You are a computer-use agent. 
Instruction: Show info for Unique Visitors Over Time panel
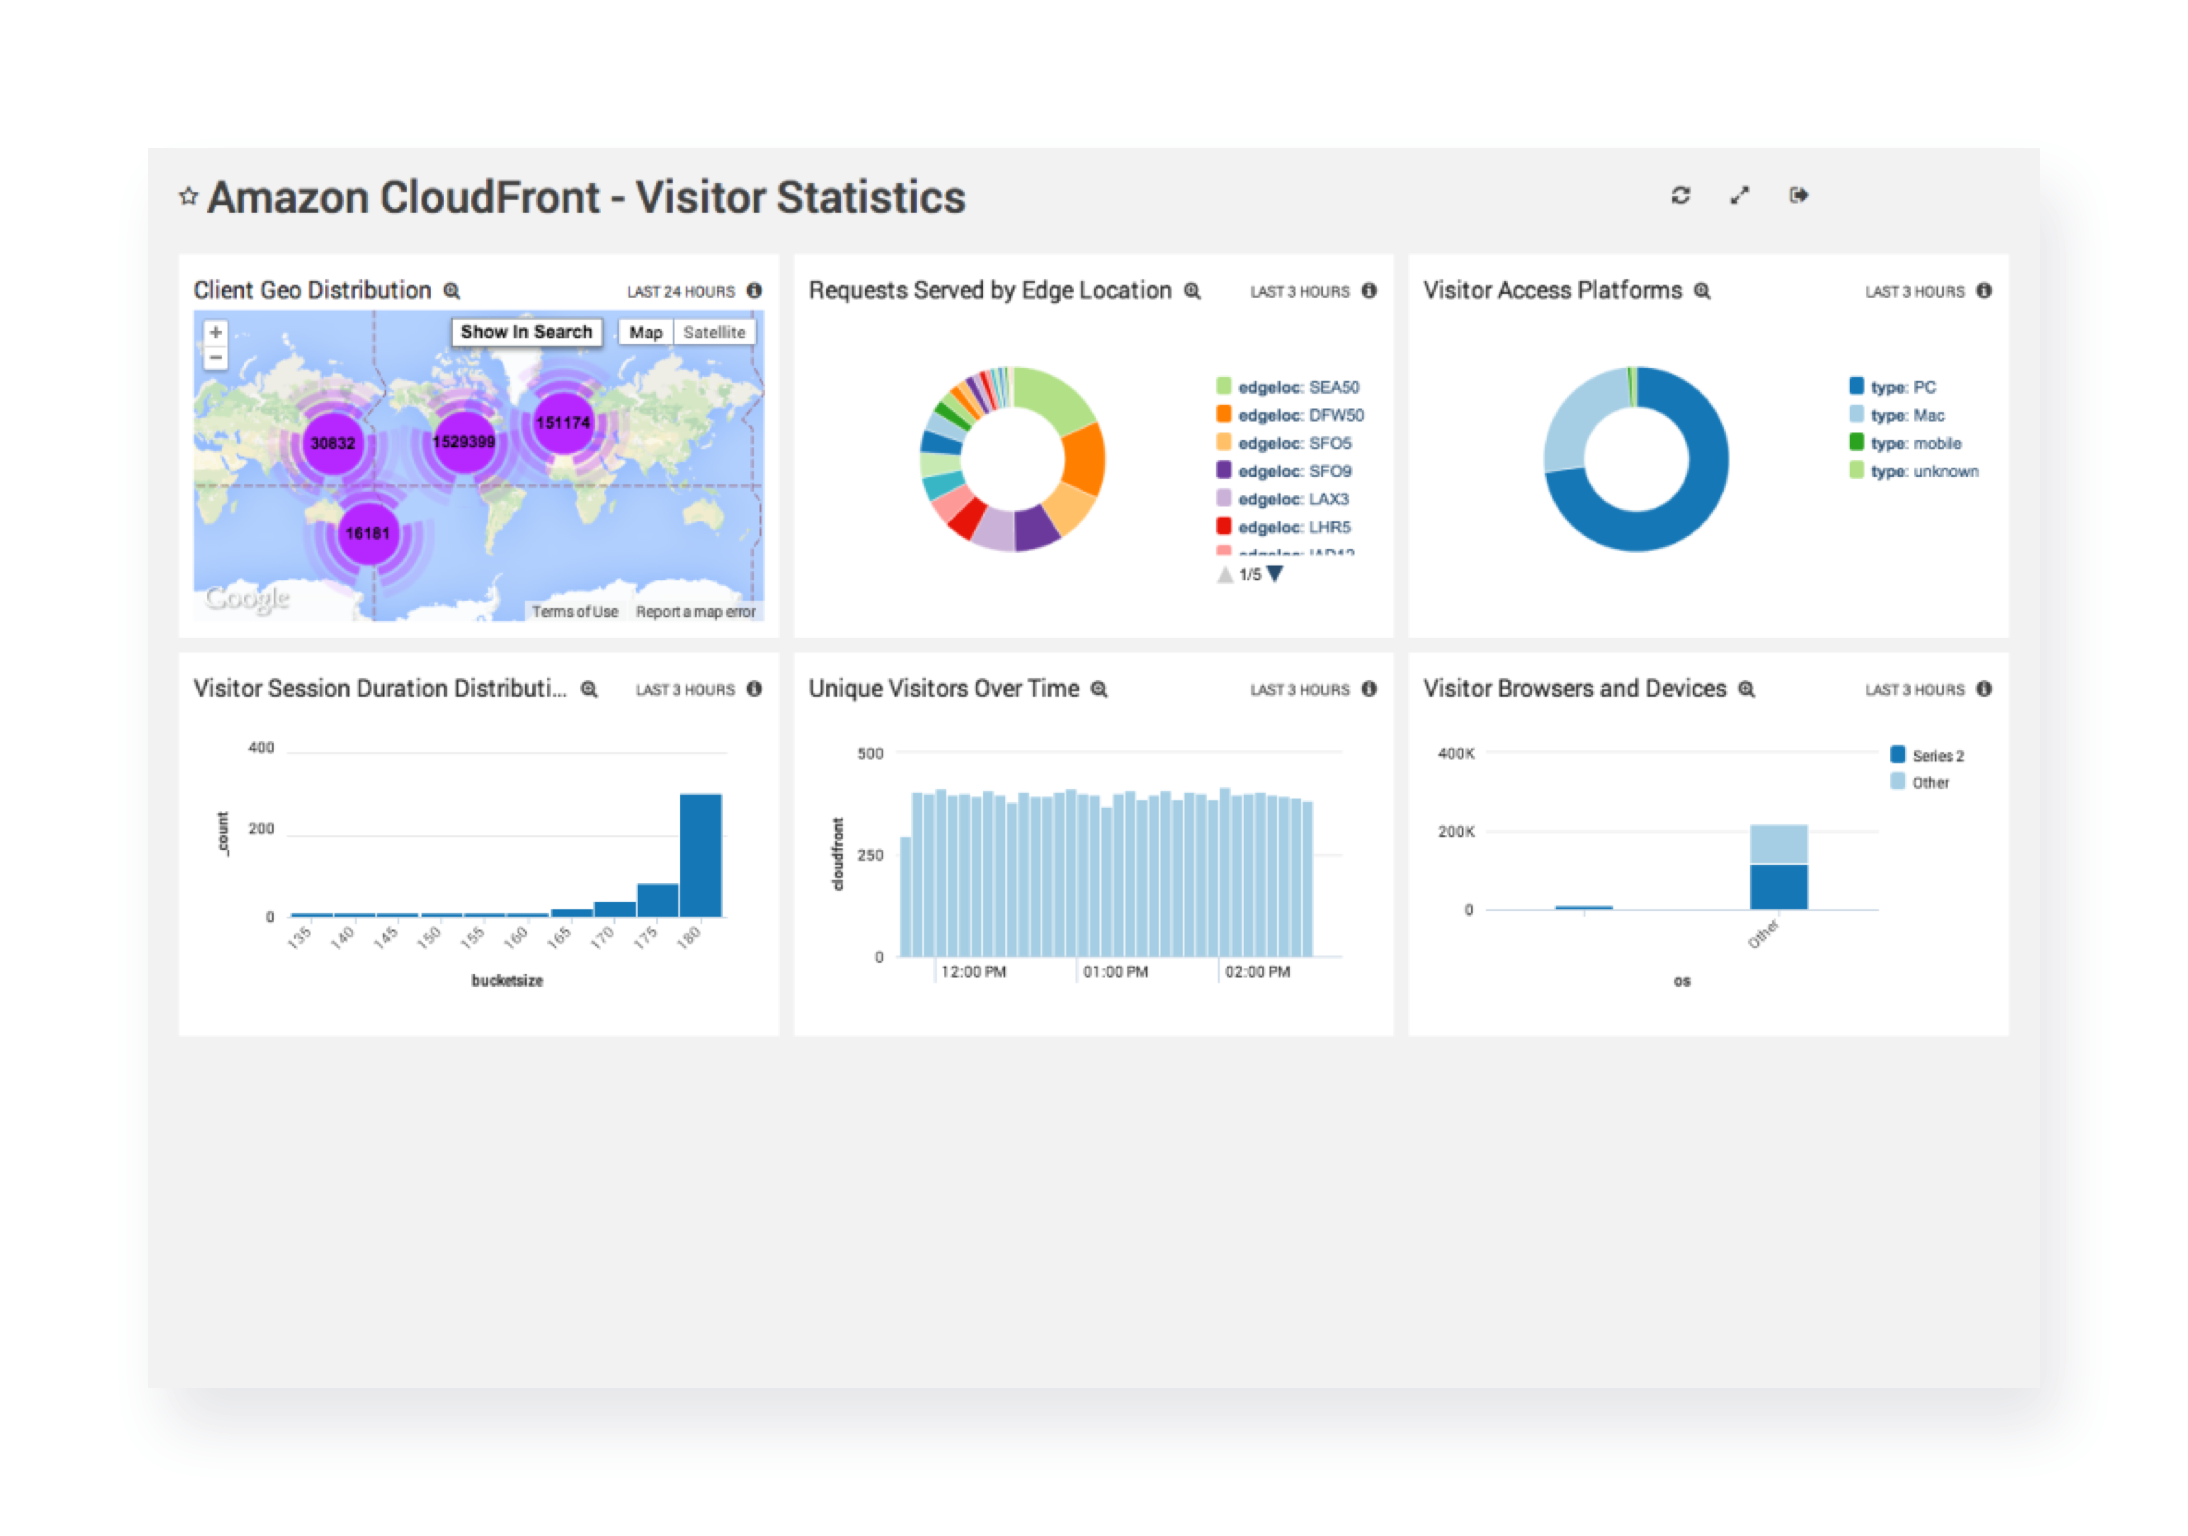[1370, 689]
